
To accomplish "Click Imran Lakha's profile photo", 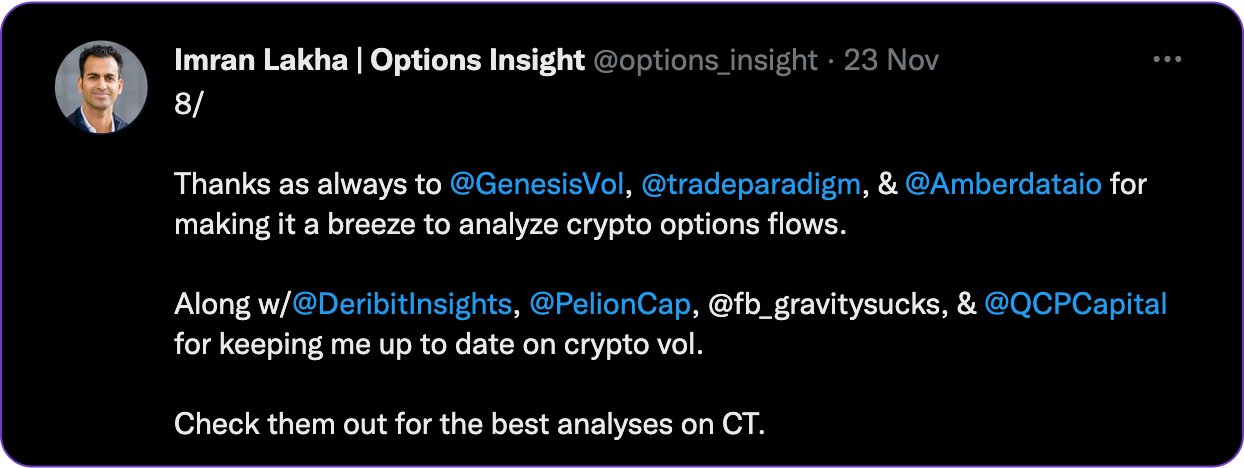I will tap(94, 88).
